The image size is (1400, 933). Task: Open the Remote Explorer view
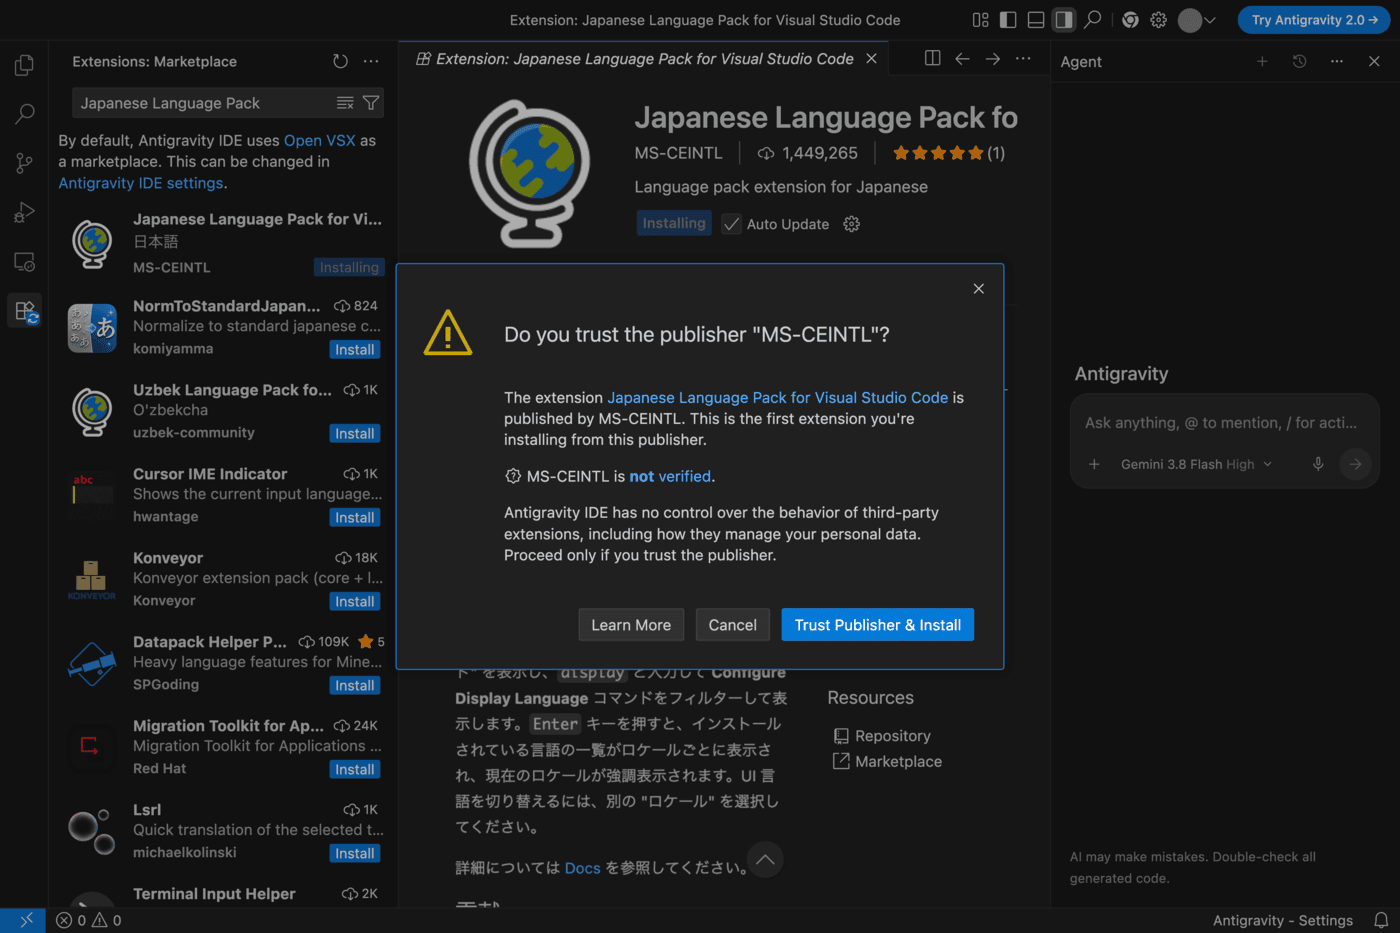pos(24,262)
